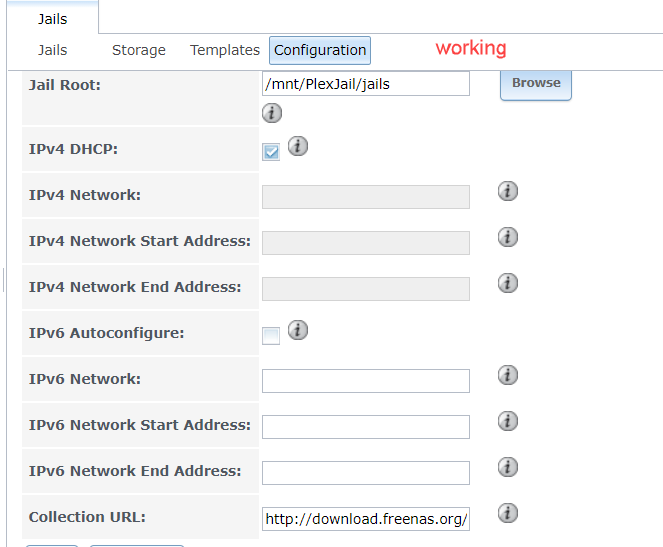Viewport: 663px width, 547px height.
Task: Disable the IPv4 DHCP checkbox
Action: pos(271,151)
